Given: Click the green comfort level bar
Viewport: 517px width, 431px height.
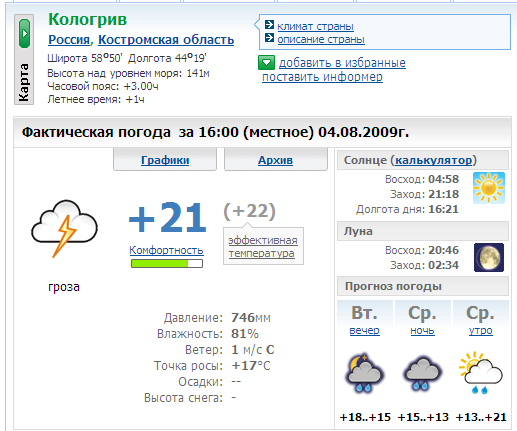Looking at the screenshot, I should coord(167,264).
